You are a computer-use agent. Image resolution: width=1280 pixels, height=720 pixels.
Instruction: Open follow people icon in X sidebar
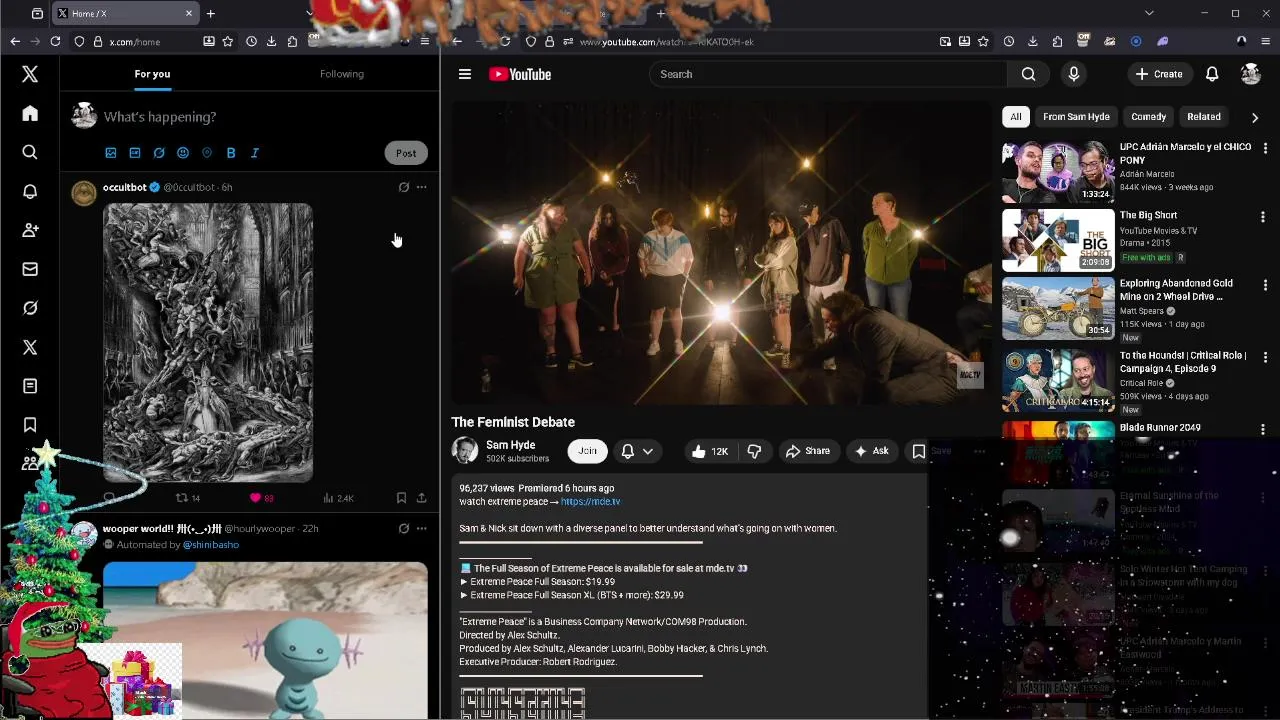click(30, 230)
